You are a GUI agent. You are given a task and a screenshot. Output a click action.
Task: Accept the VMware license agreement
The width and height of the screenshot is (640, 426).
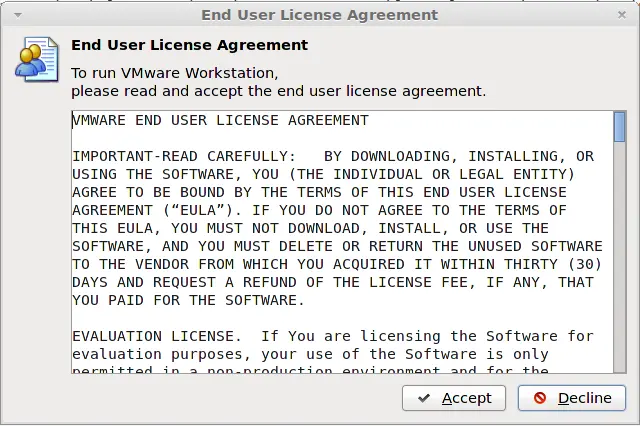[453, 398]
